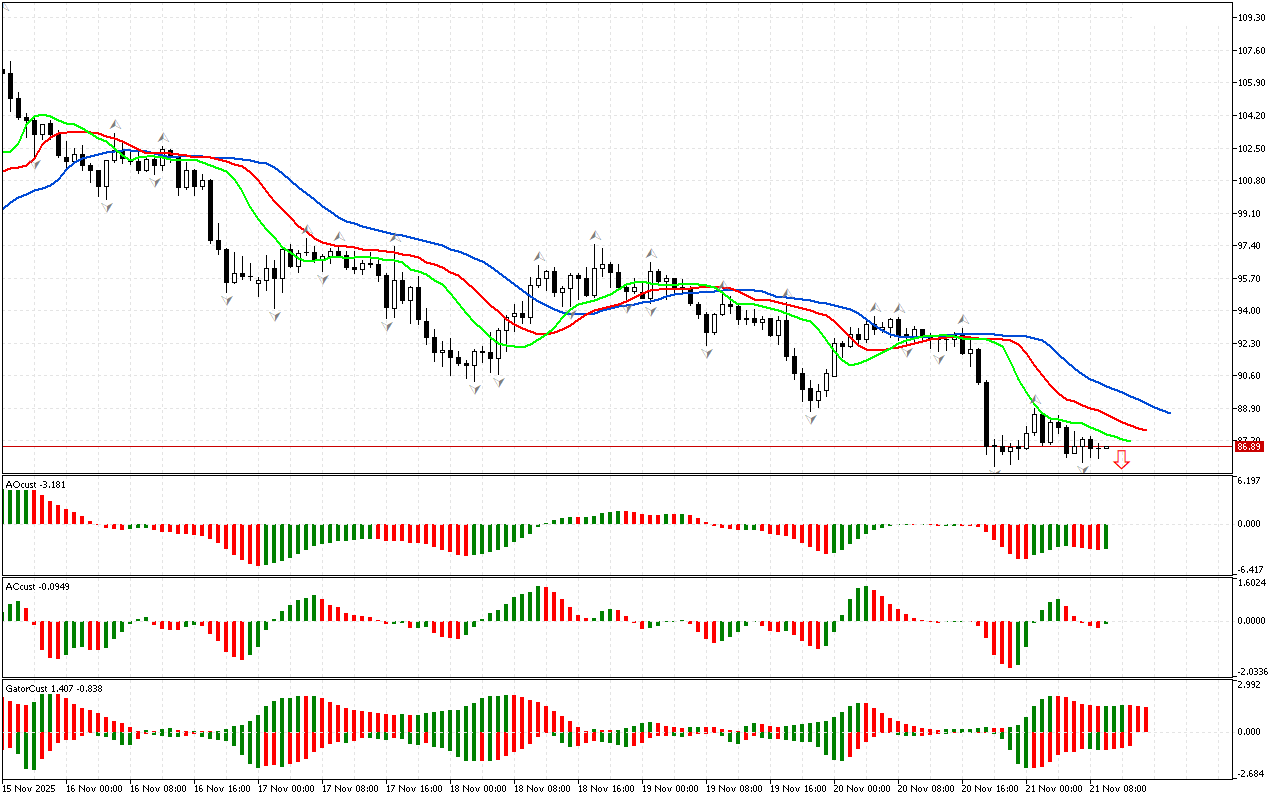Click the 6.197 AOcust scale value

pos(1247,482)
